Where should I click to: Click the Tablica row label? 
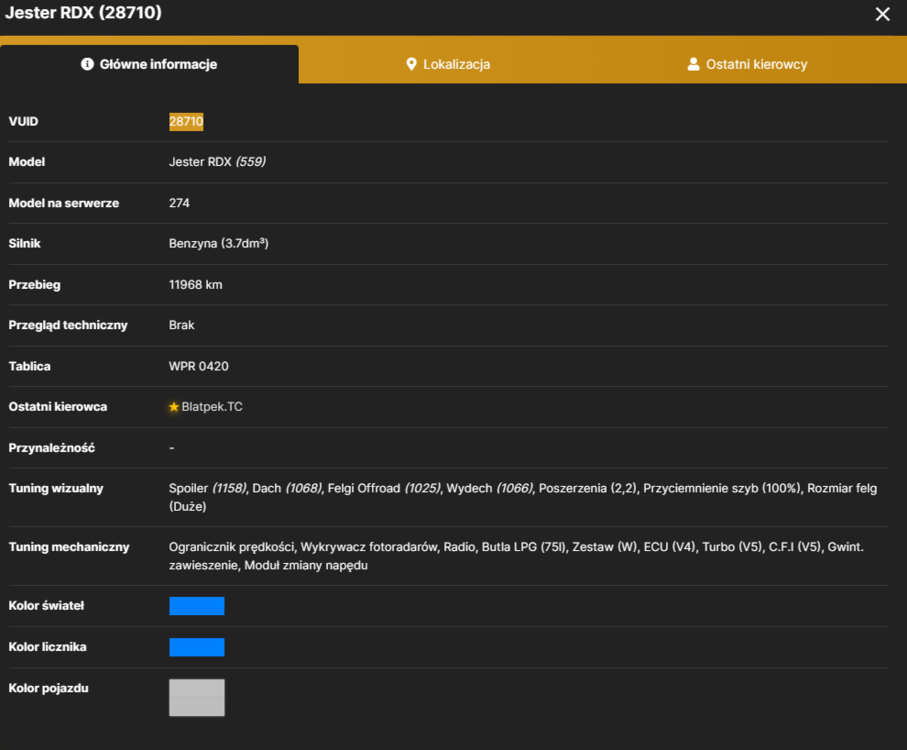coord(30,366)
